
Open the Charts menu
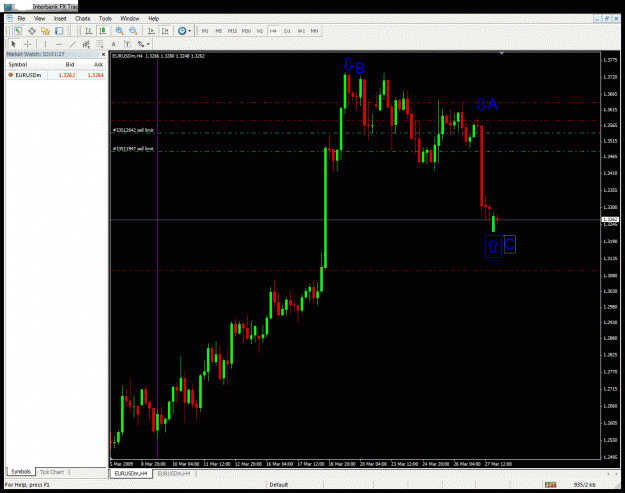coord(83,19)
